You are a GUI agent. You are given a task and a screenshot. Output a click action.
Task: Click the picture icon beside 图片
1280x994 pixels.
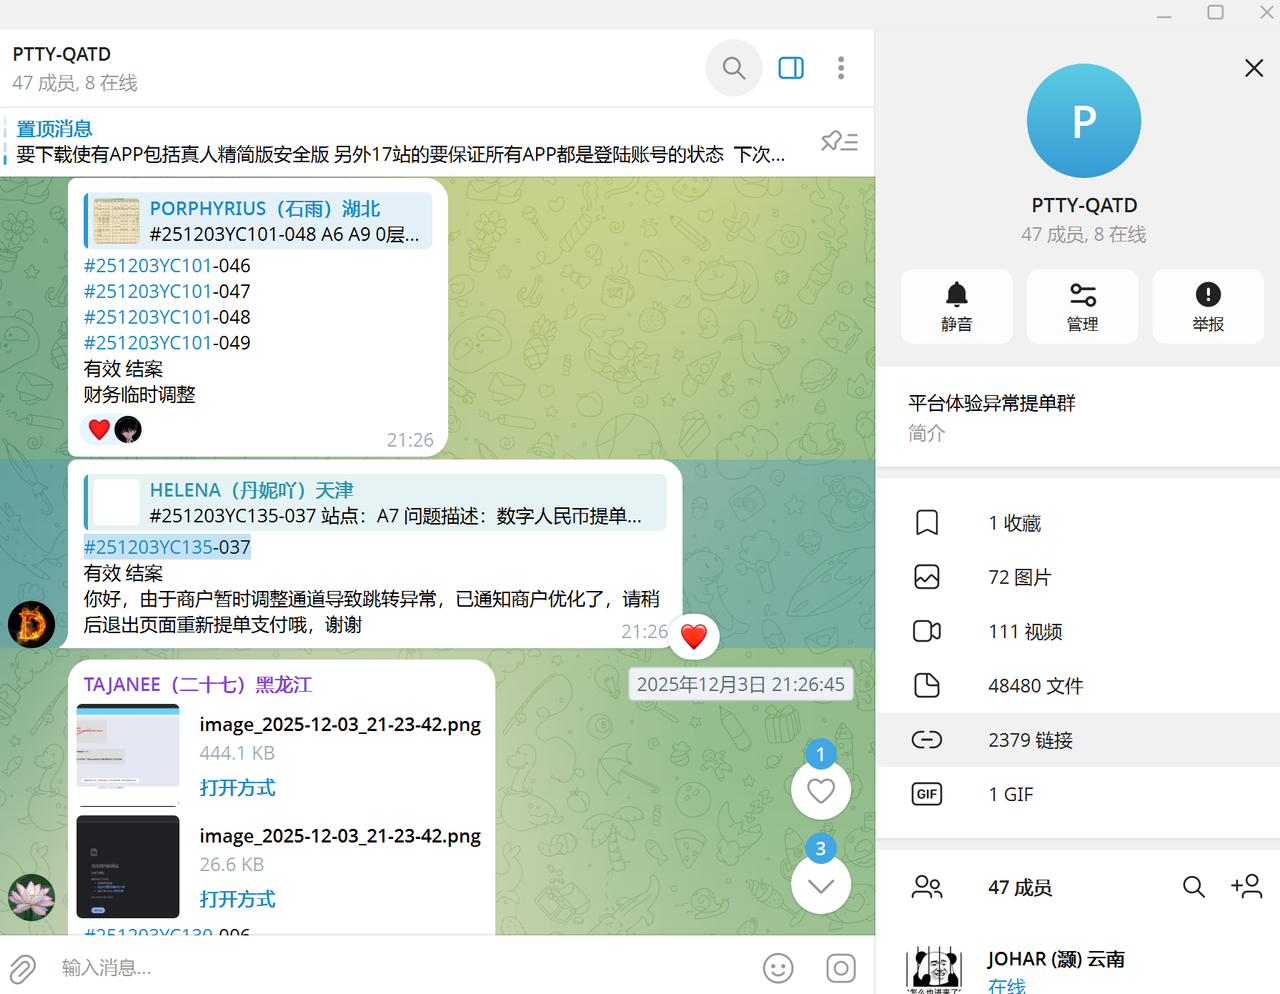click(927, 577)
